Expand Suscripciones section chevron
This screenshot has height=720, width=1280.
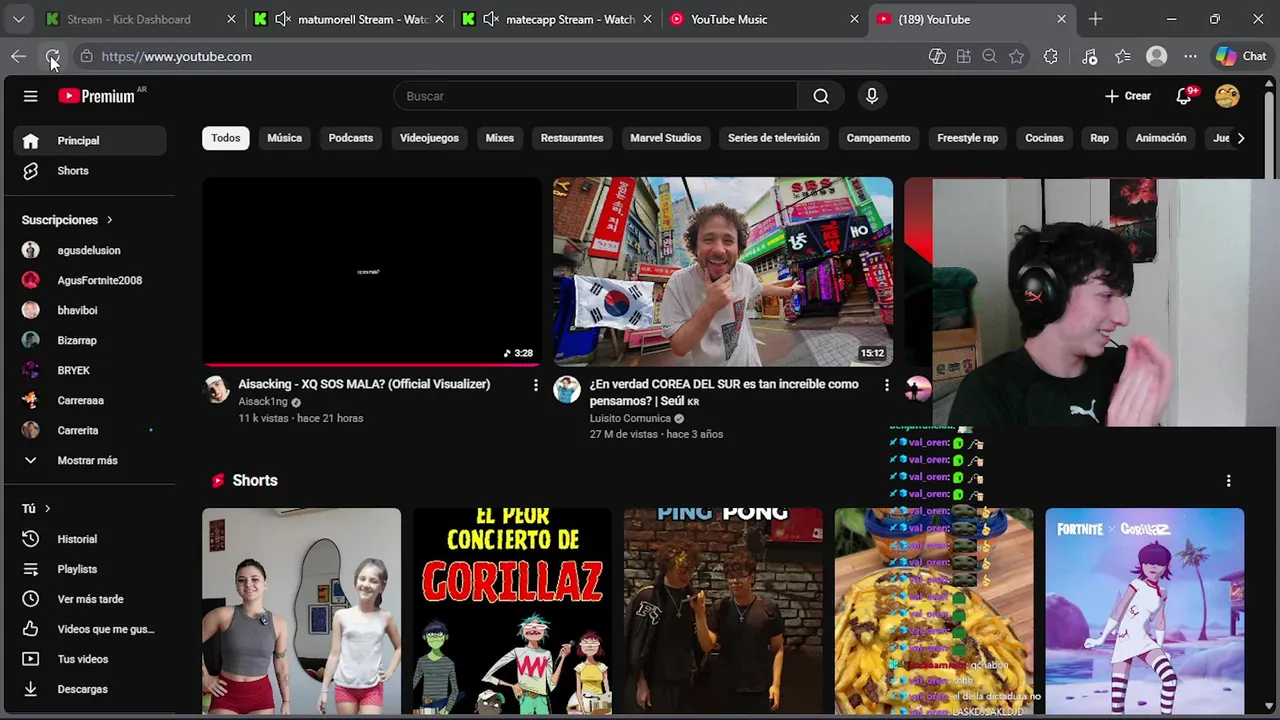tap(110, 220)
